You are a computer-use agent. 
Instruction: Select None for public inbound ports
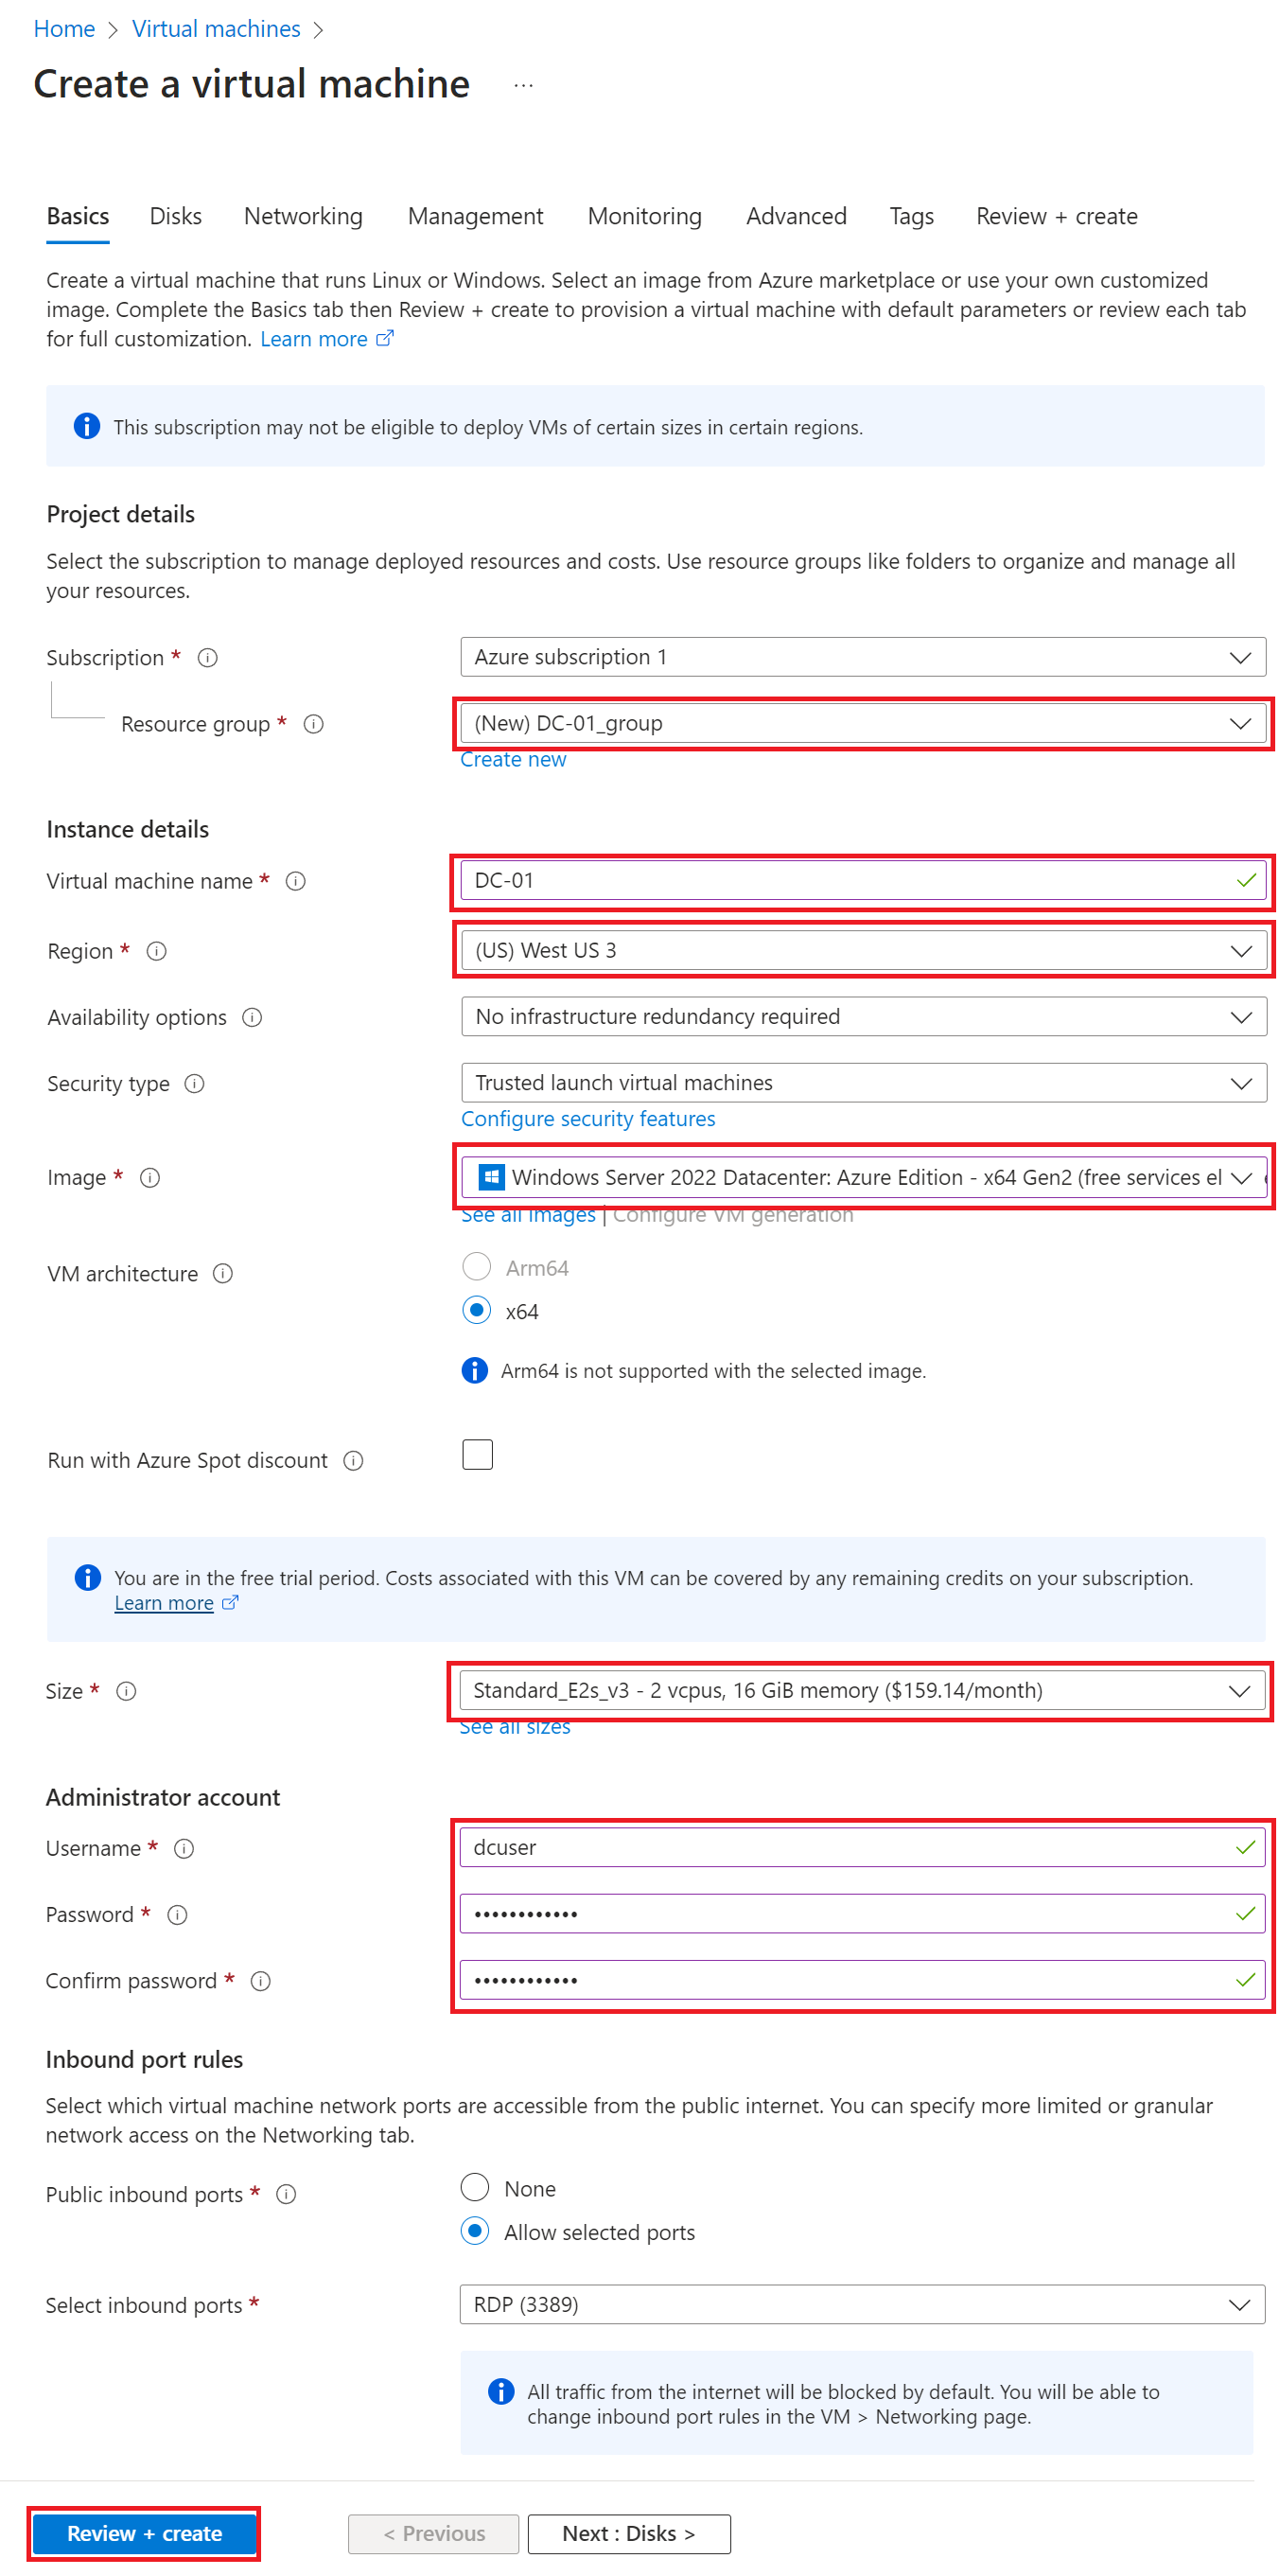(475, 2187)
